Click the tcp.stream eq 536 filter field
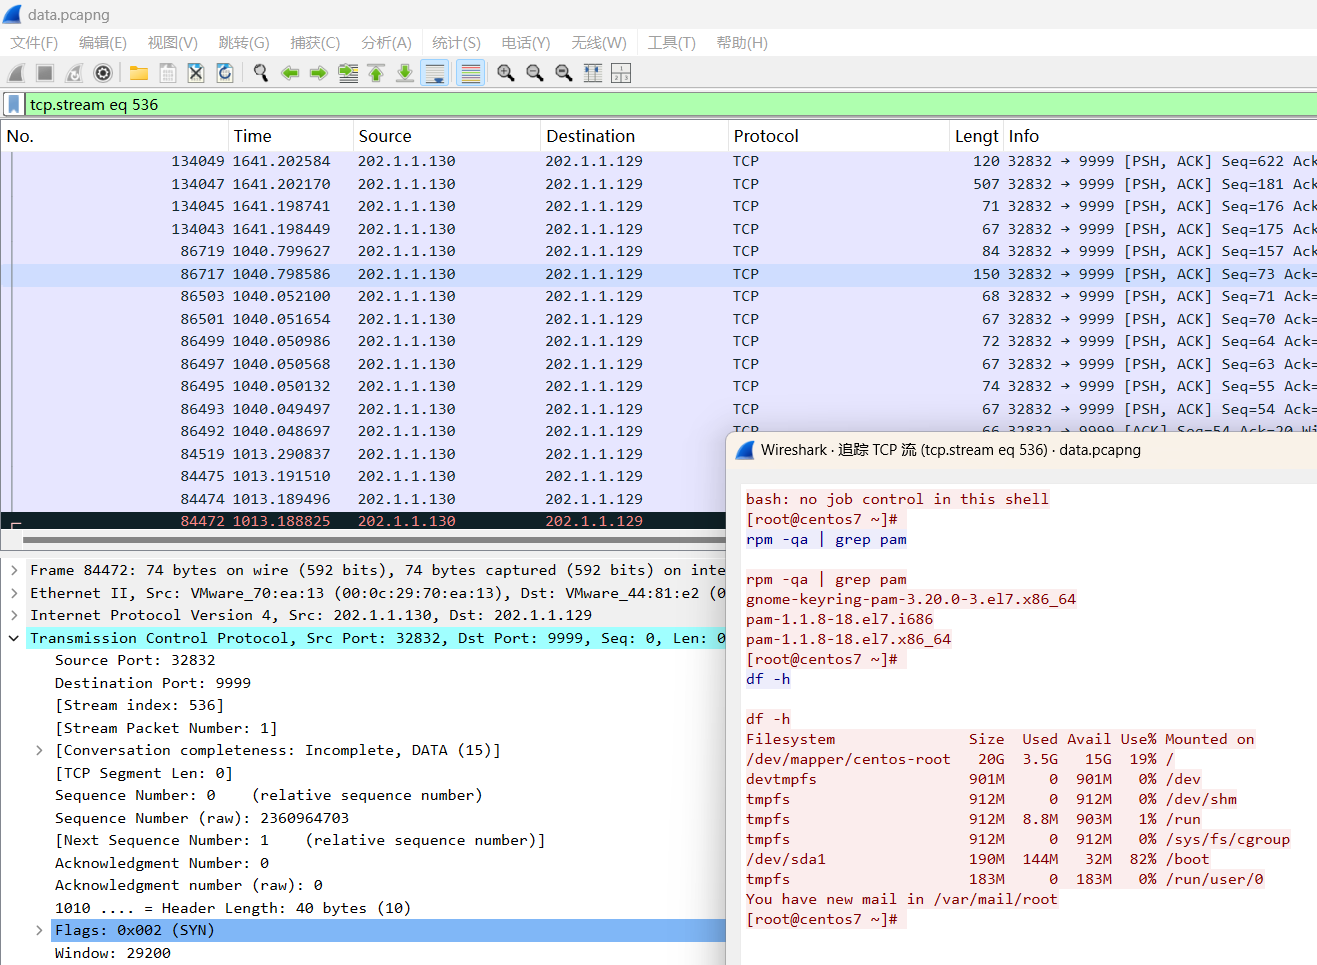This screenshot has width=1317, height=965. pyautogui.click(x=600, y=104)
